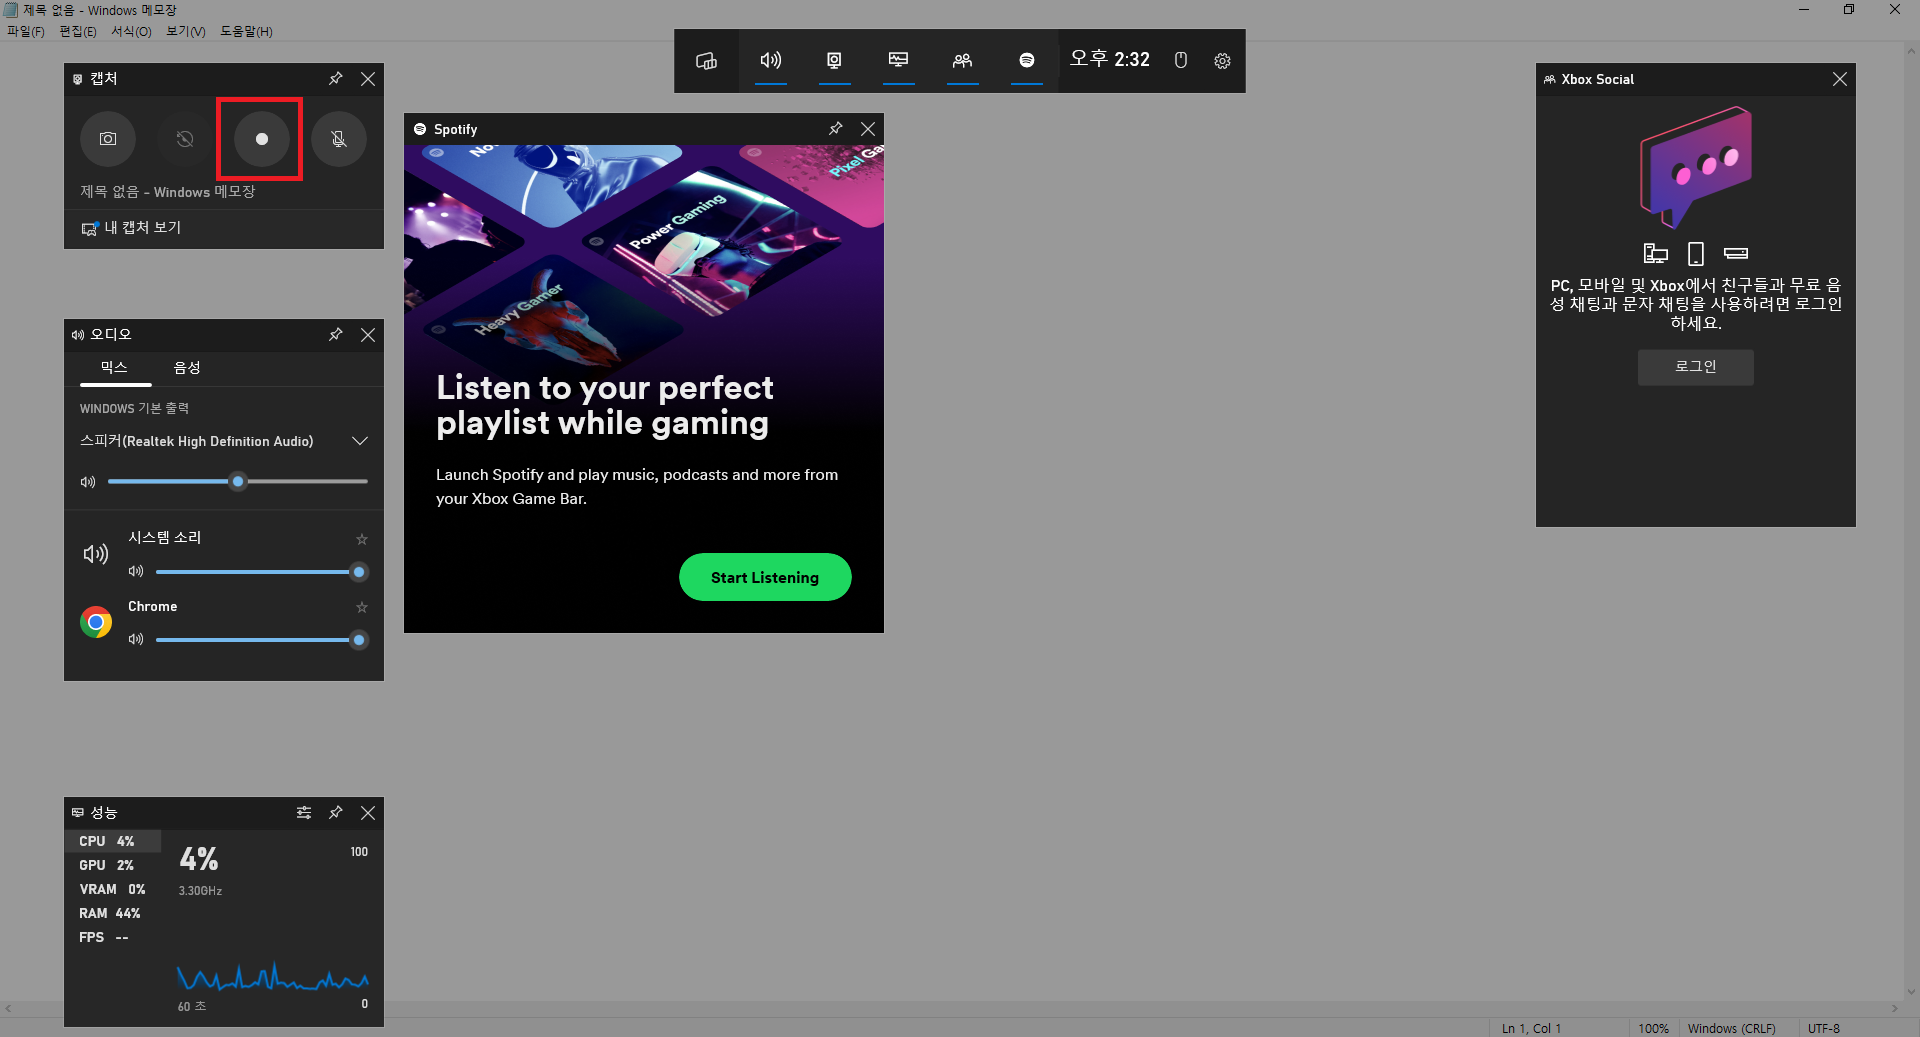Close the Xbox Social widget
Image resolution: width=1920 pixels, height=1037 pixels.
pos(1840,79)
